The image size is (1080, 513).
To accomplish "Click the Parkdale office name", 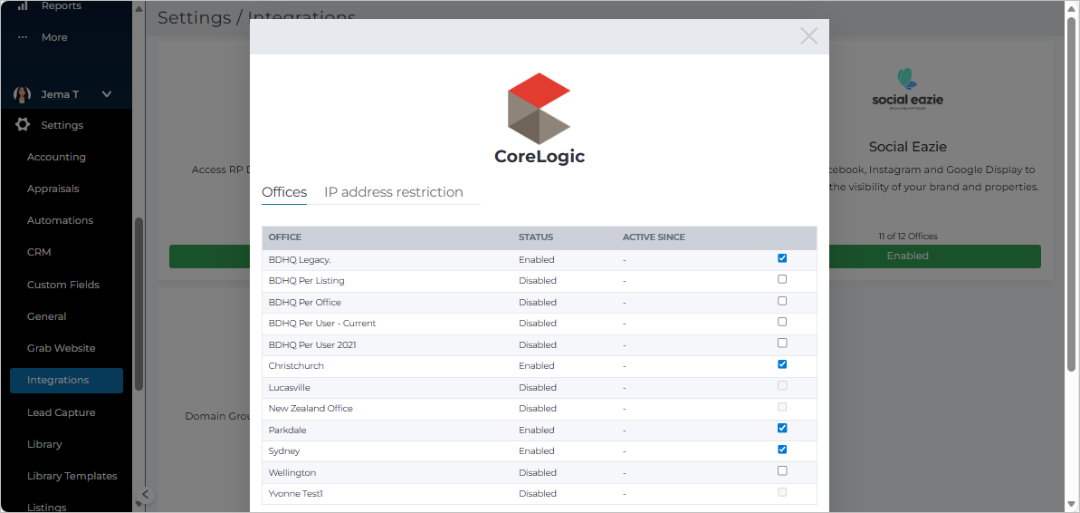I will point(287,430).
